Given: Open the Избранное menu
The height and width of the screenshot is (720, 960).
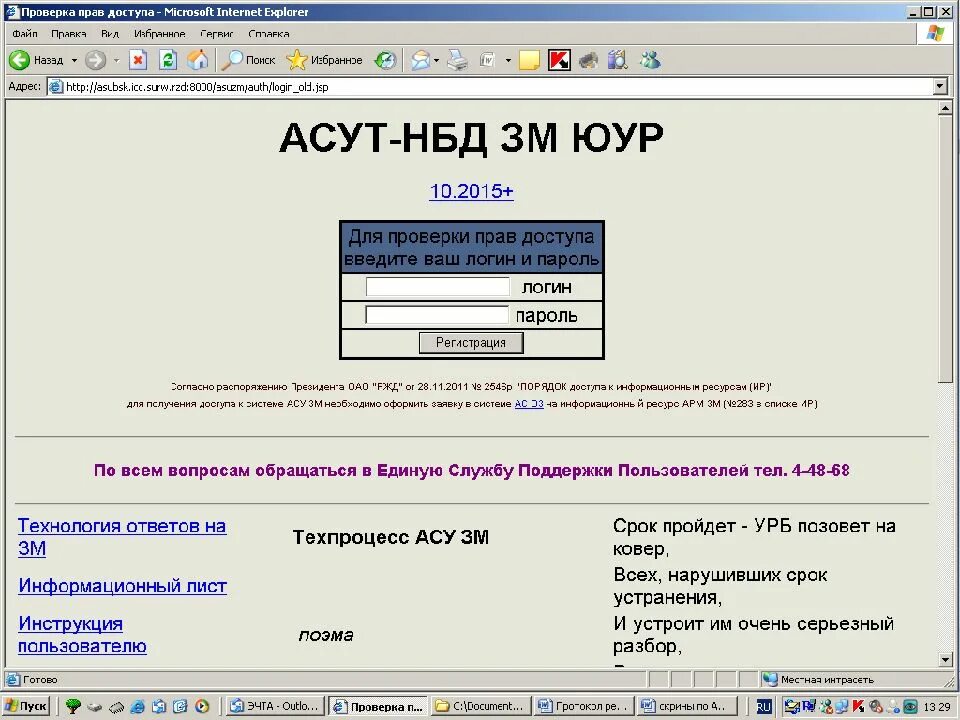Looking at the screenshot, I should 160,34.
